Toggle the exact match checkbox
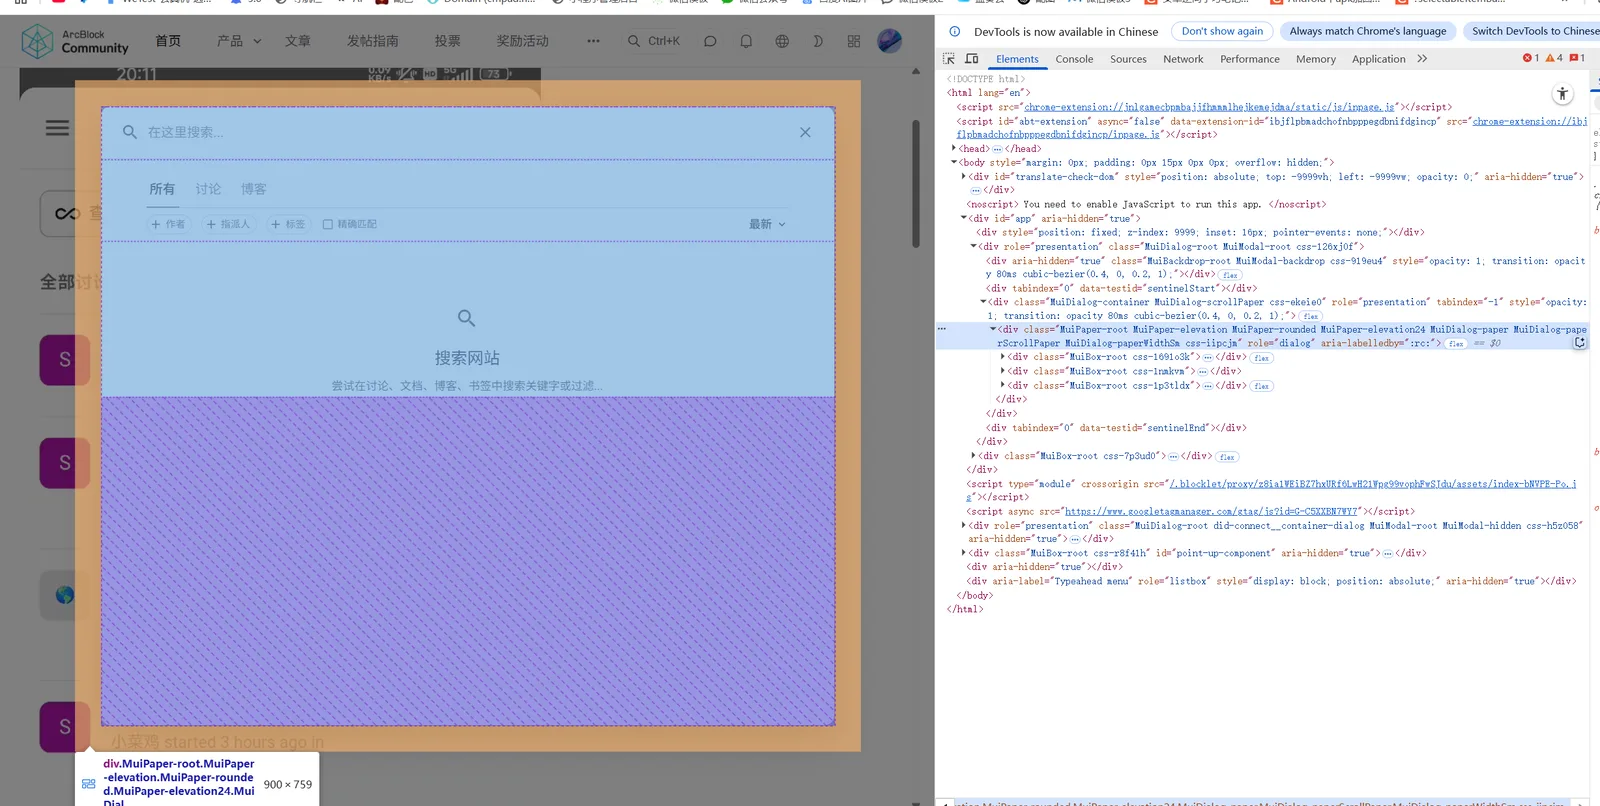 [x=328, y=224]
